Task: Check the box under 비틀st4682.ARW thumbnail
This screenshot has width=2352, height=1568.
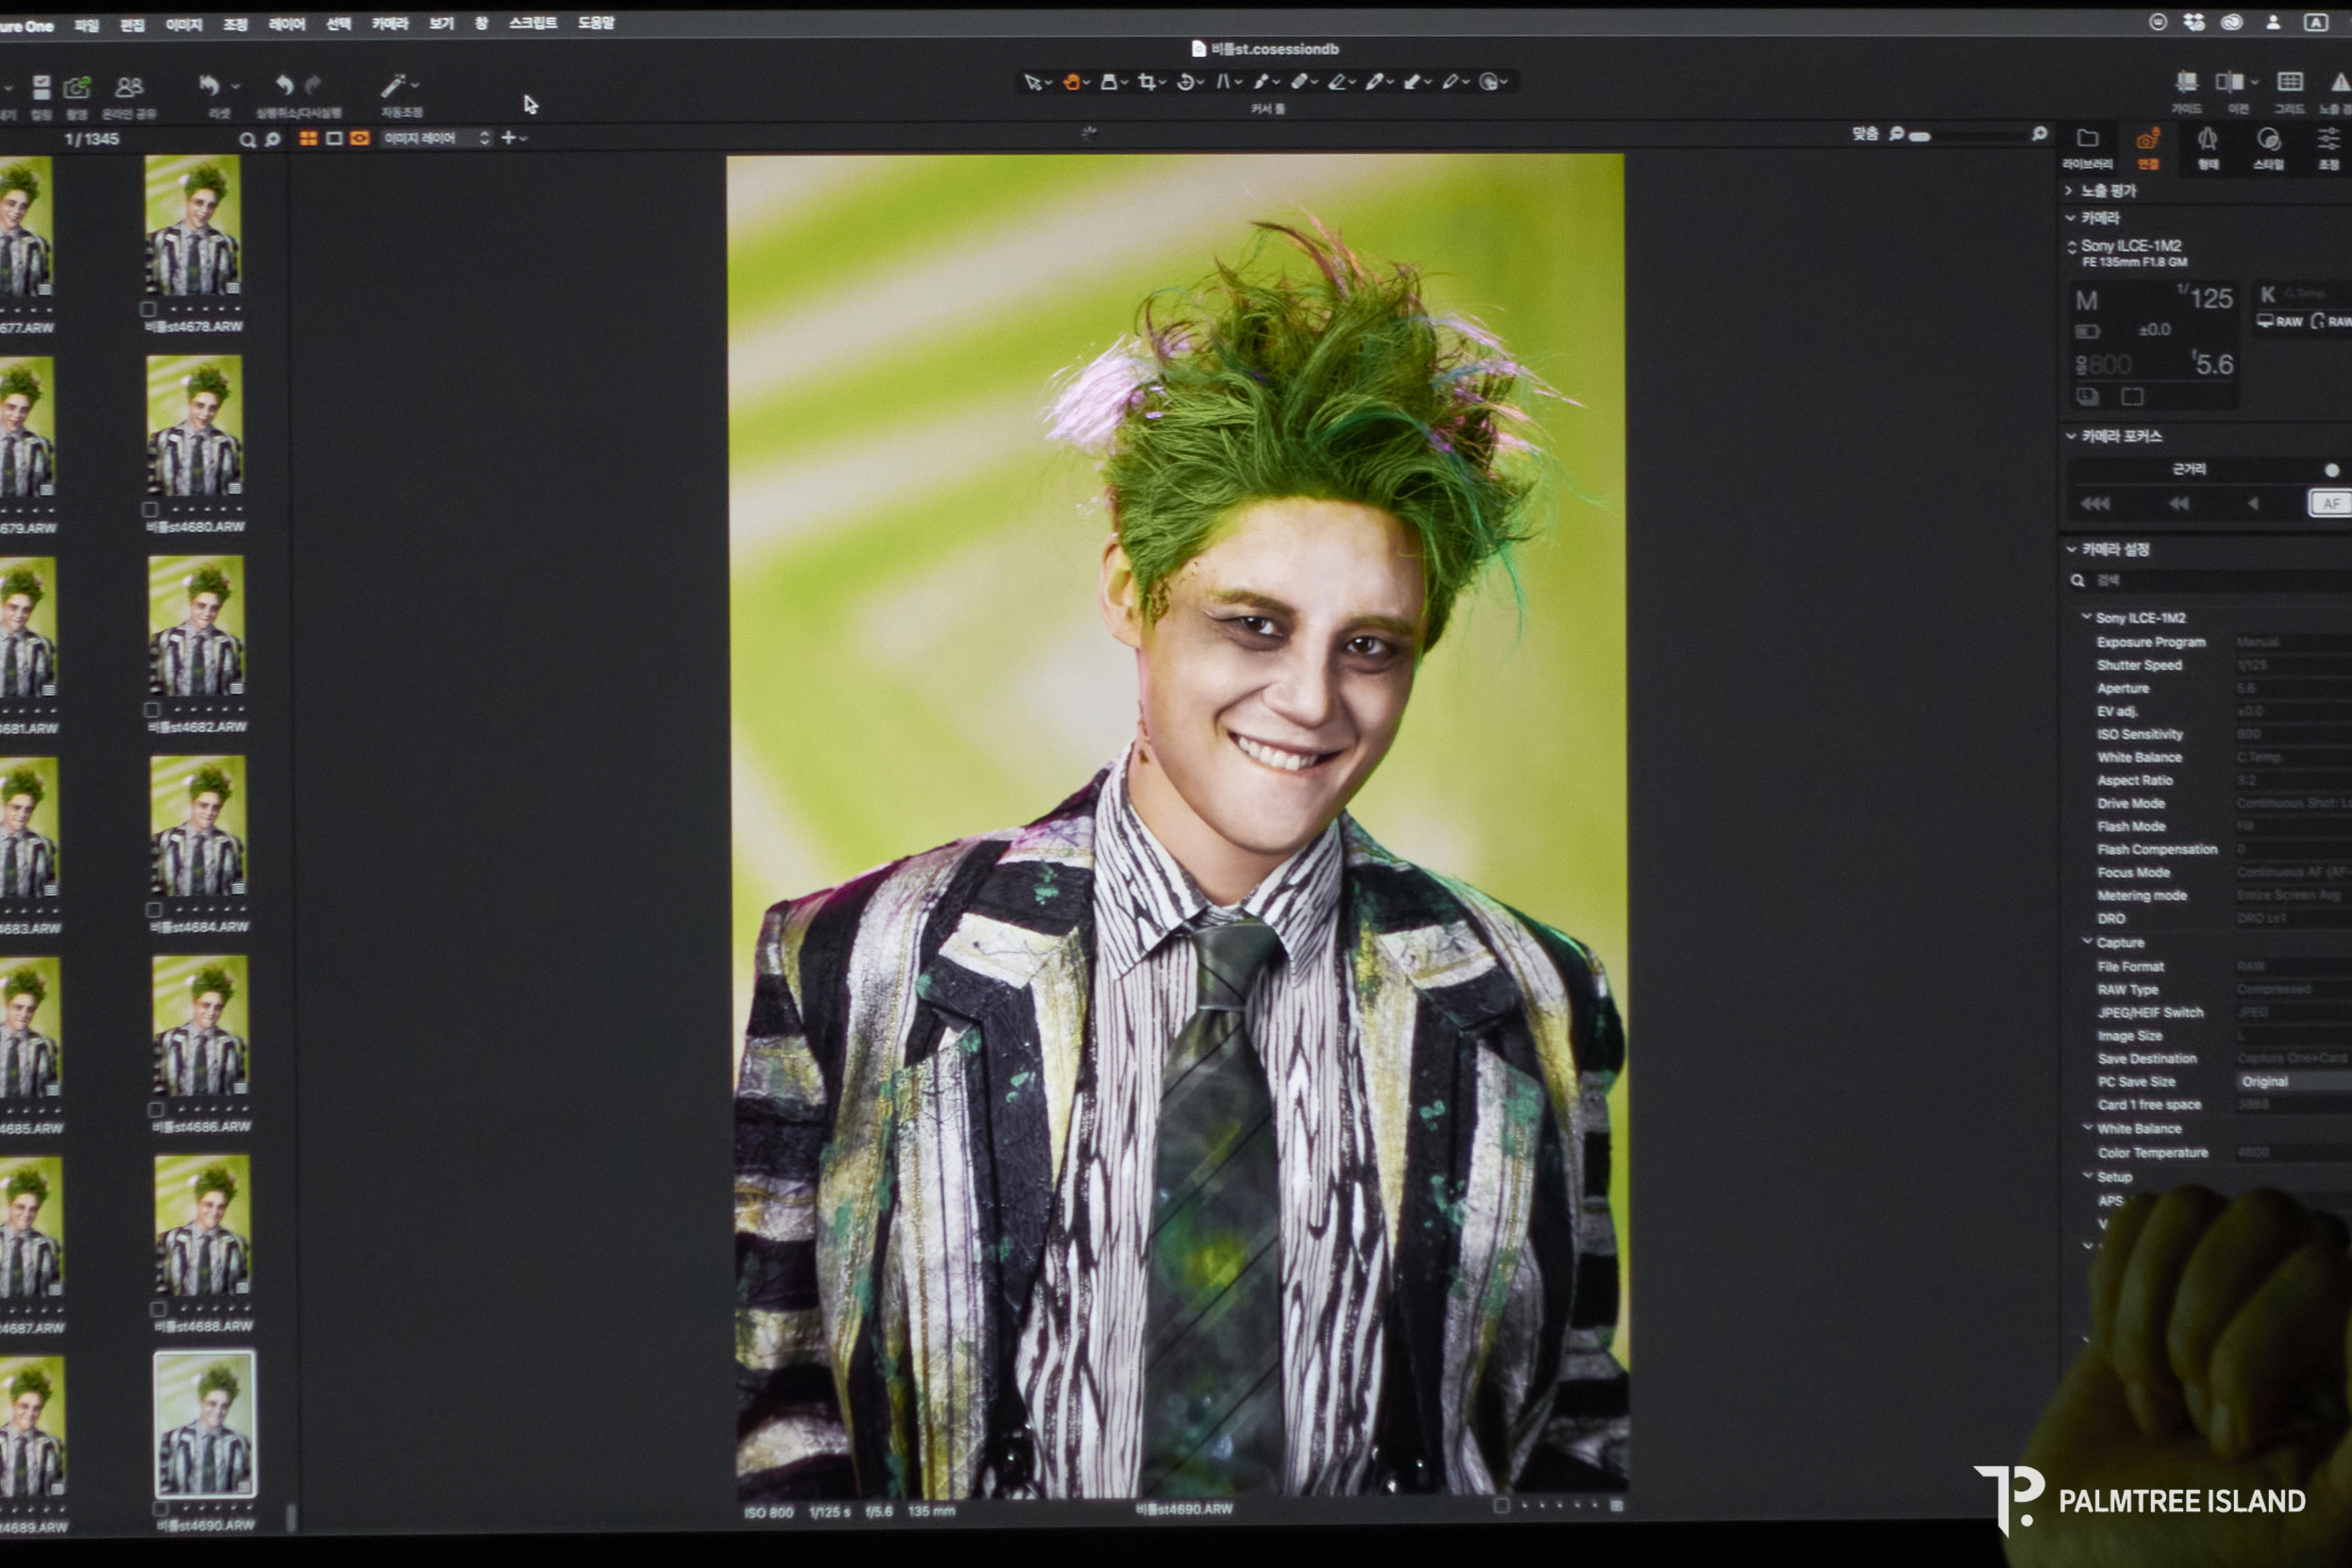Action: pyautogui.click(x=152, y=710)
